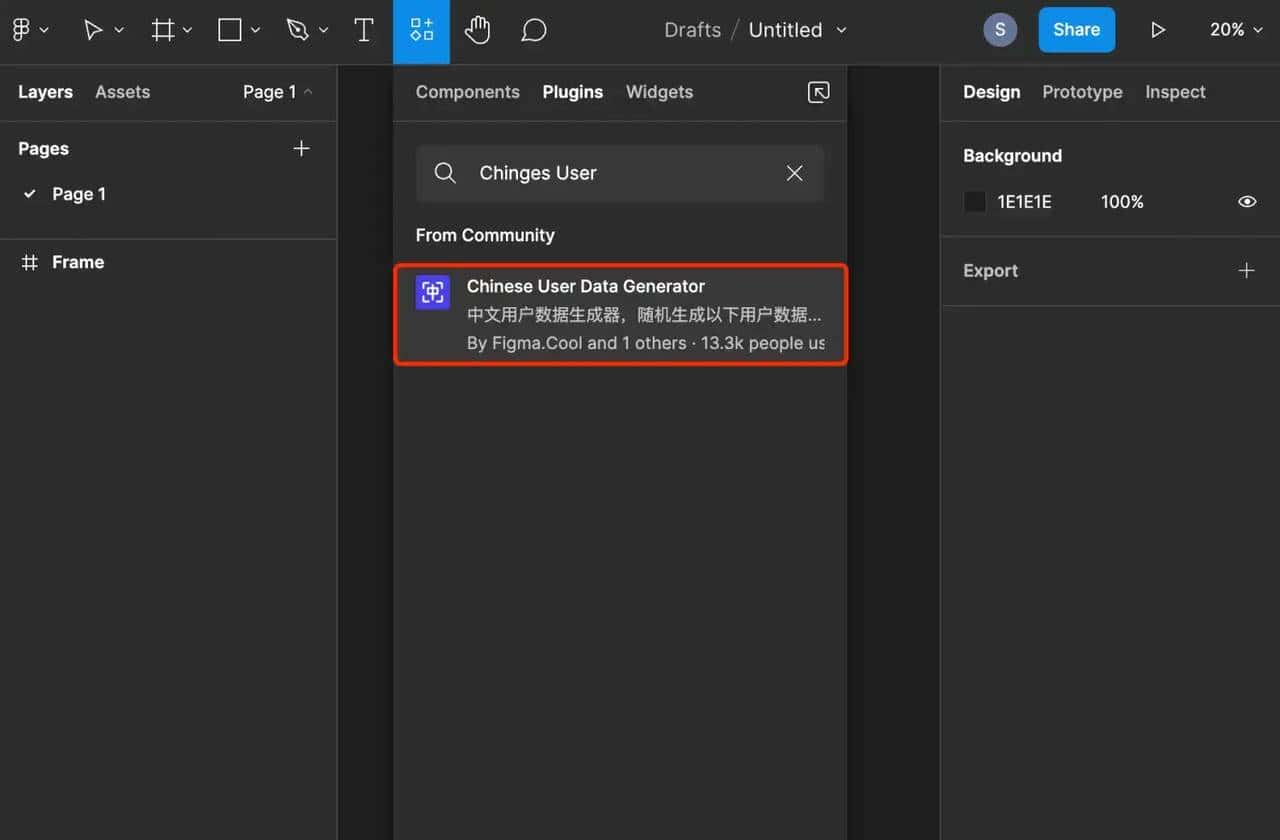Viewport: 1280px width, 840px height.
Task: Click the Share button
Action: point(1076,30)
